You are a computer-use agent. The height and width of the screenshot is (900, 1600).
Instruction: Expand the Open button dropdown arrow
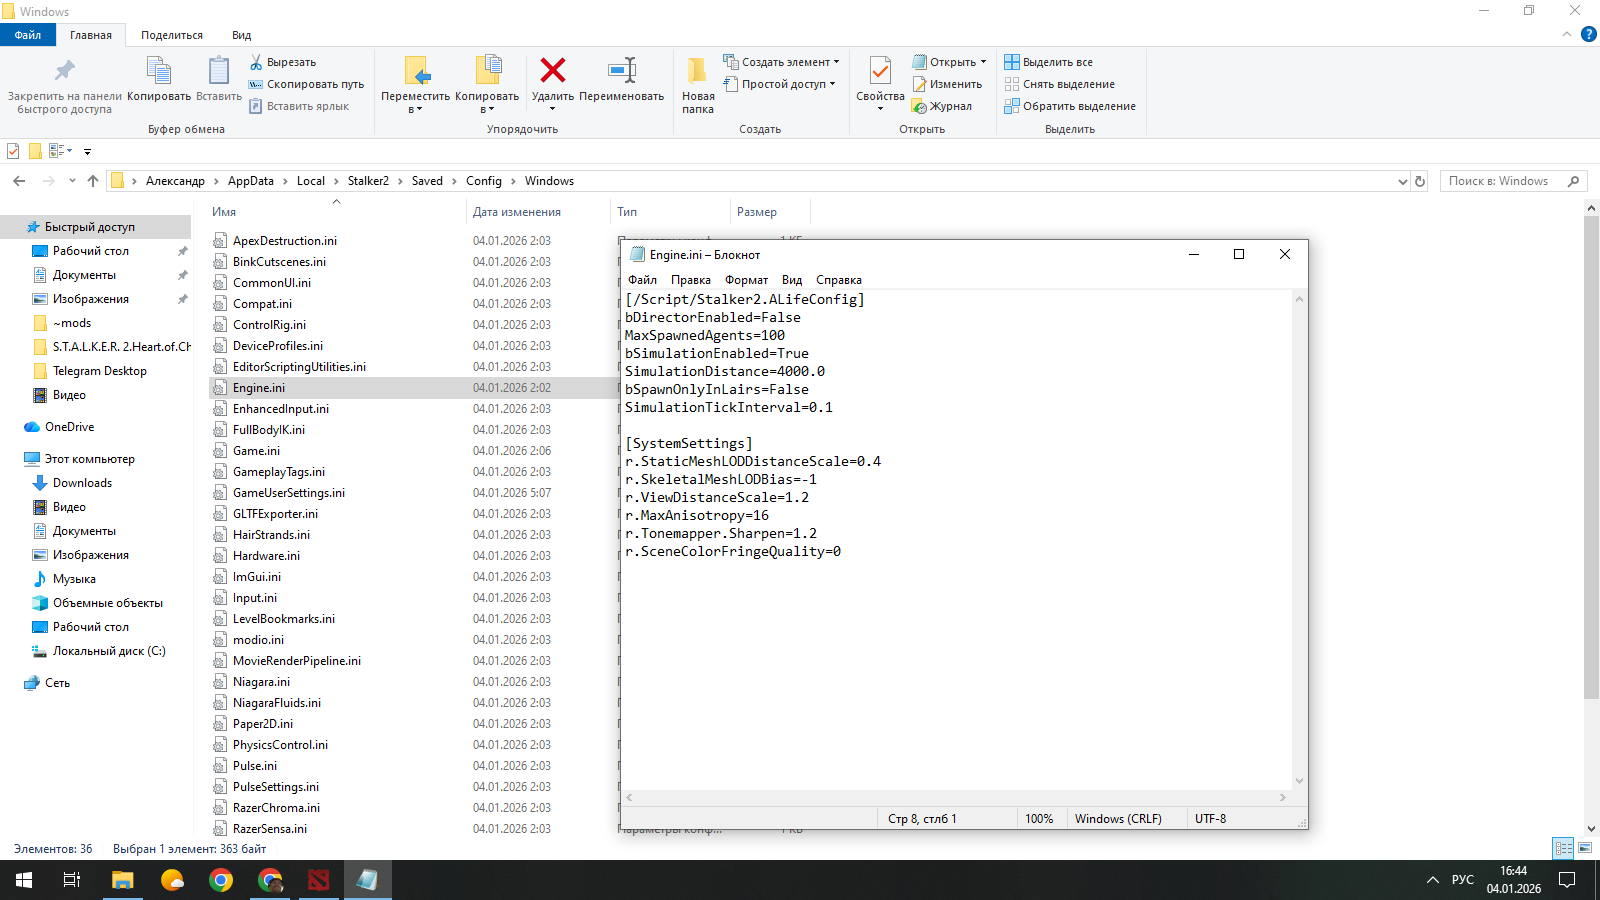coord(983,62)
